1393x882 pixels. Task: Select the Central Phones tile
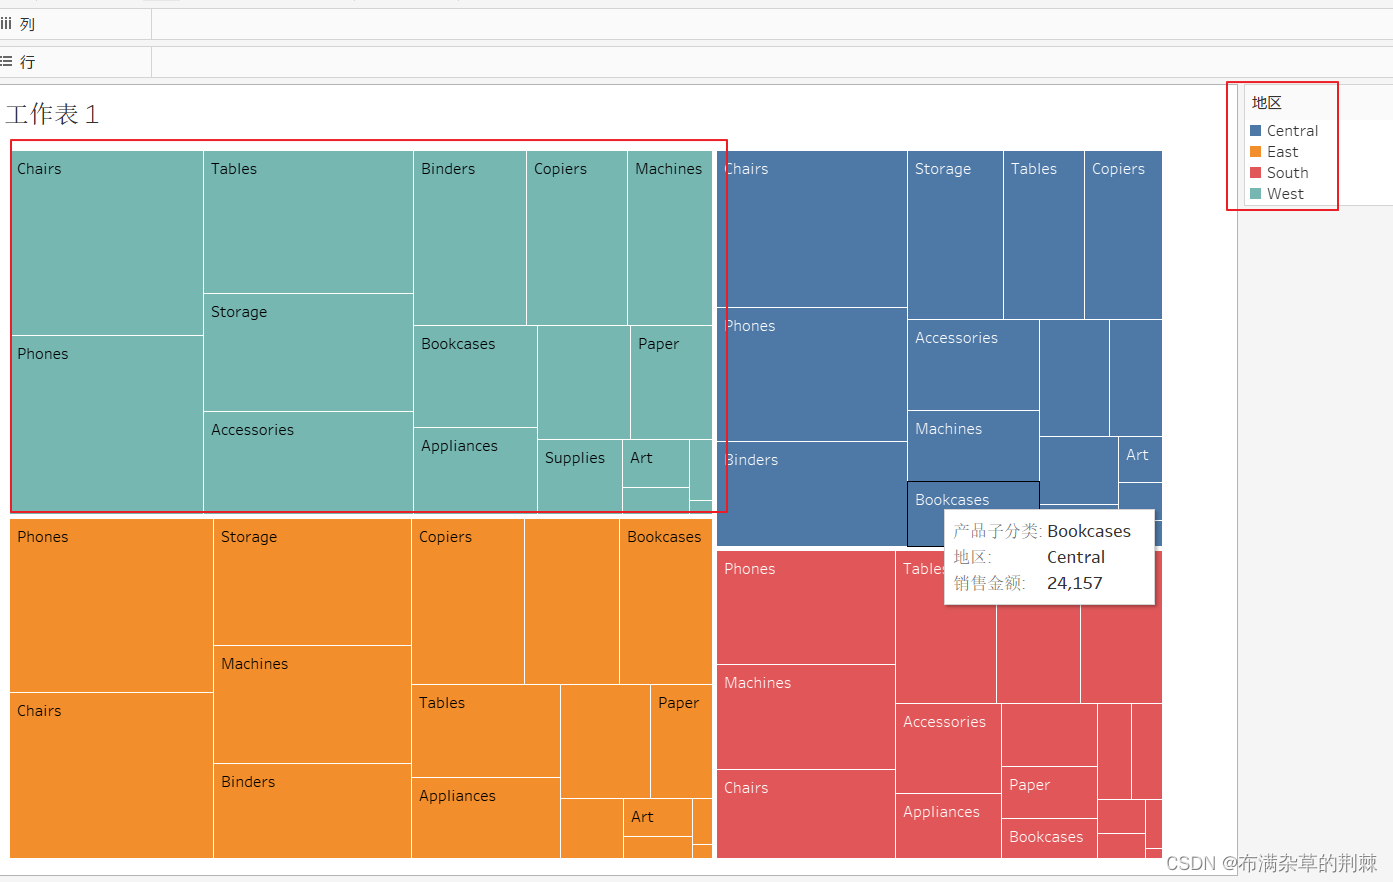click(x=812, y=374)
